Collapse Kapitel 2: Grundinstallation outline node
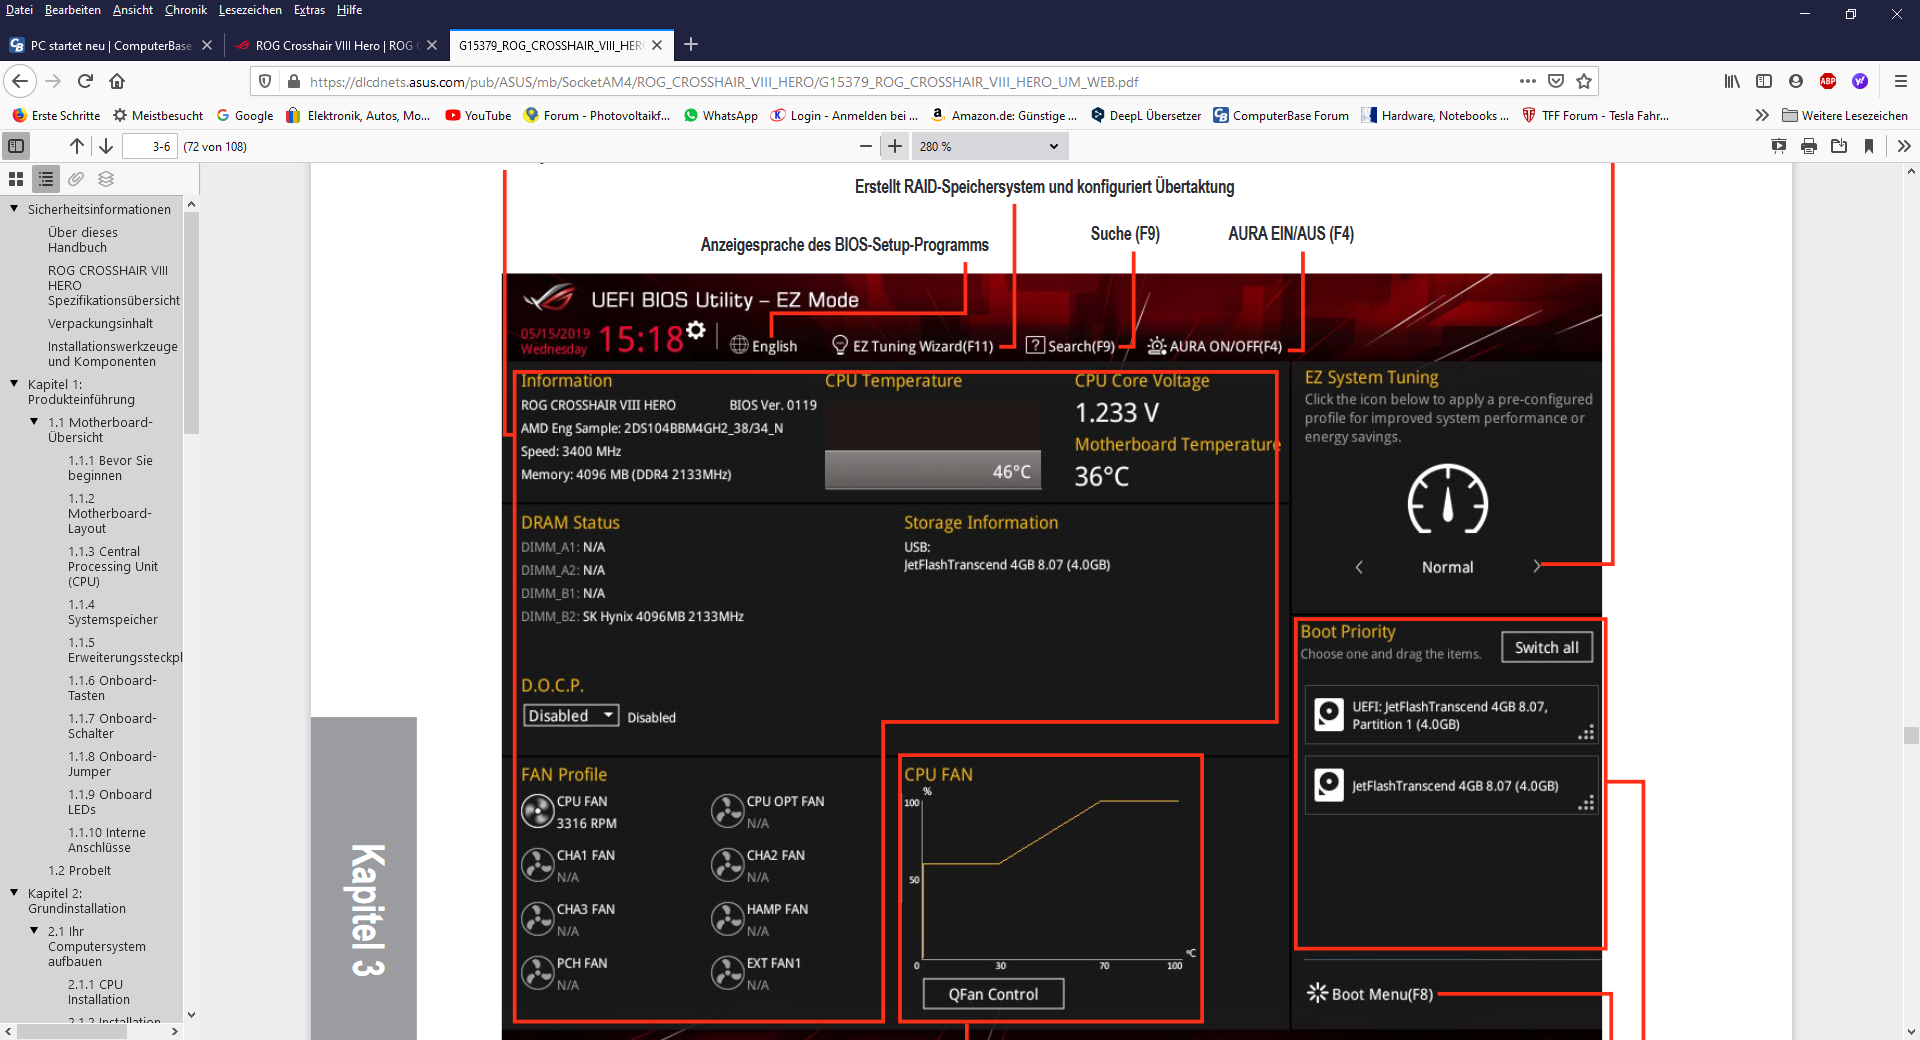1920x1040 pixels. (x=14, y=893)
